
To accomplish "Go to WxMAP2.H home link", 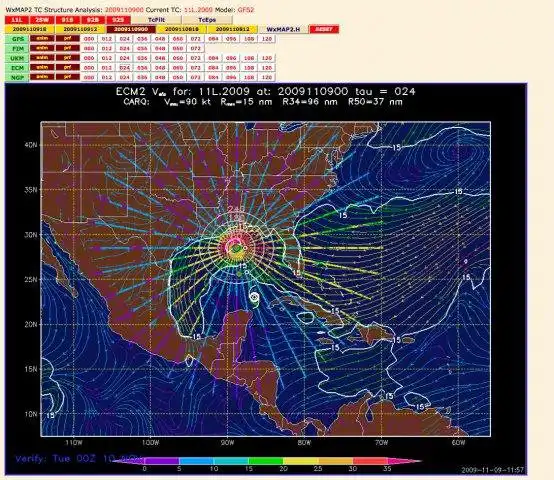I will pyautogui.click(x=283, y=29).
